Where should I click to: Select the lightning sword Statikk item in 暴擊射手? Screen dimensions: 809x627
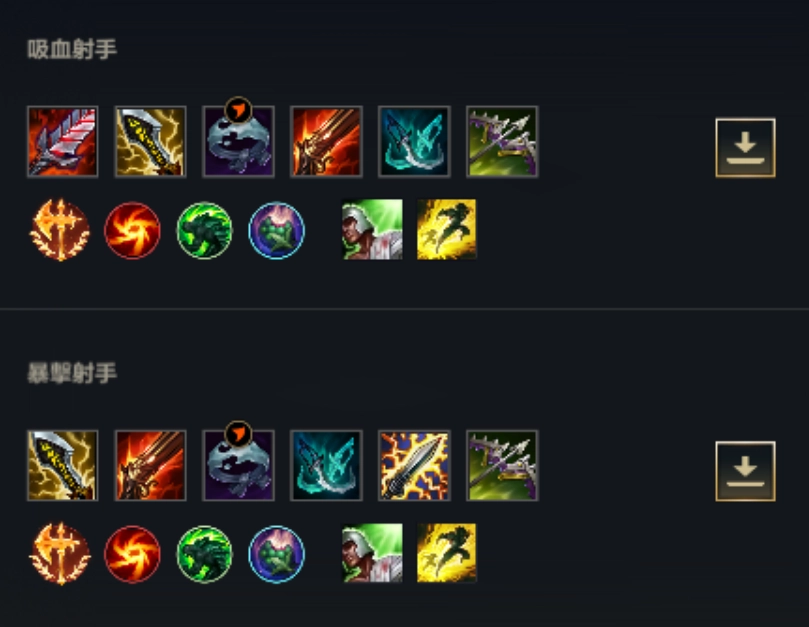414,465
